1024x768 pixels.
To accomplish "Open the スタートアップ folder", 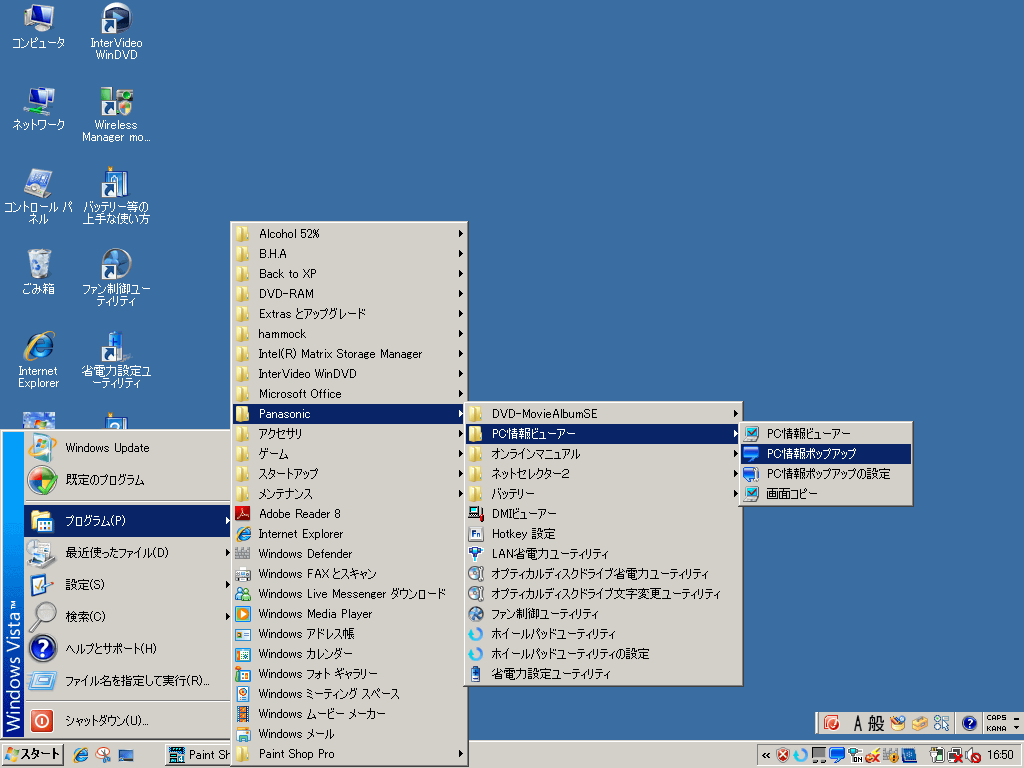I will pyautogui.click(x=349, y=473).
